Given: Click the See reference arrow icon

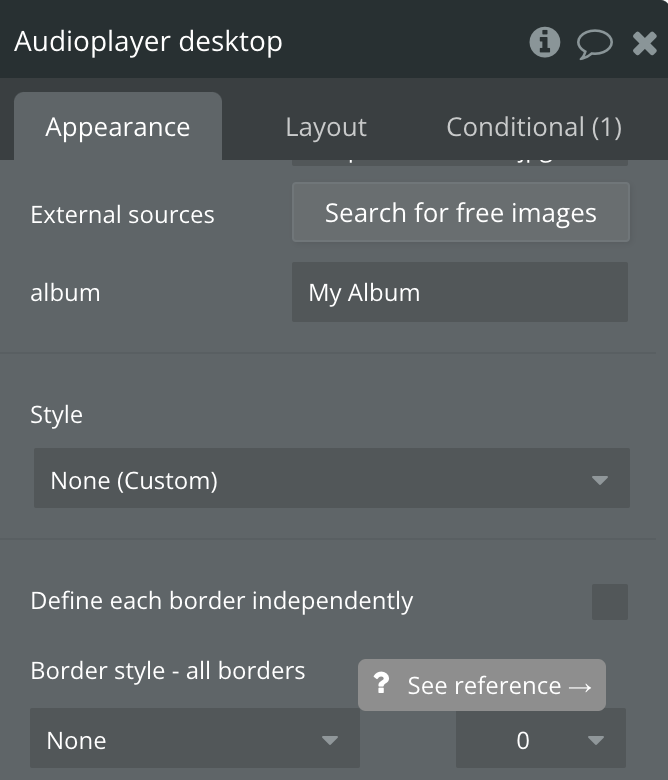Looking at the screenshot, I should tap(580, 687).
